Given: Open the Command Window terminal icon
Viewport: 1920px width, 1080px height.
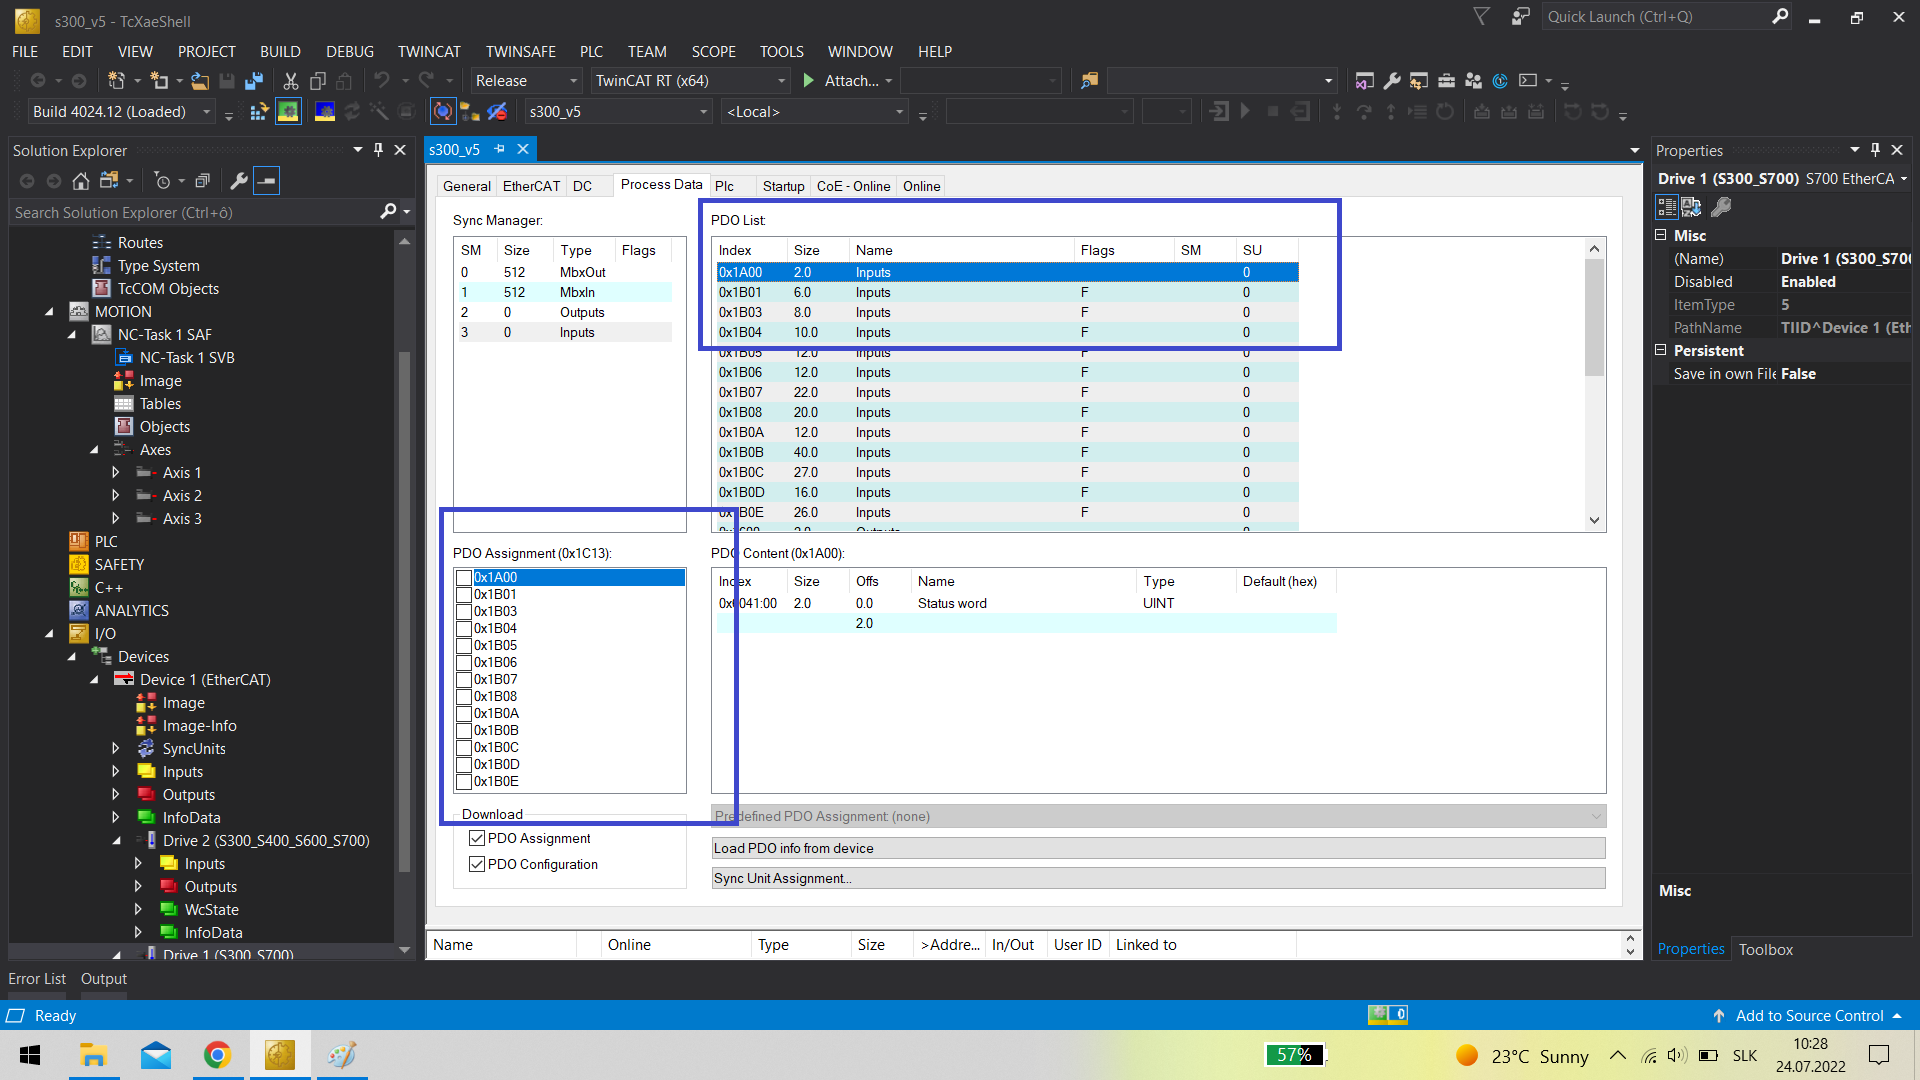Looking at the screenshot, I should pos(1527,81).
